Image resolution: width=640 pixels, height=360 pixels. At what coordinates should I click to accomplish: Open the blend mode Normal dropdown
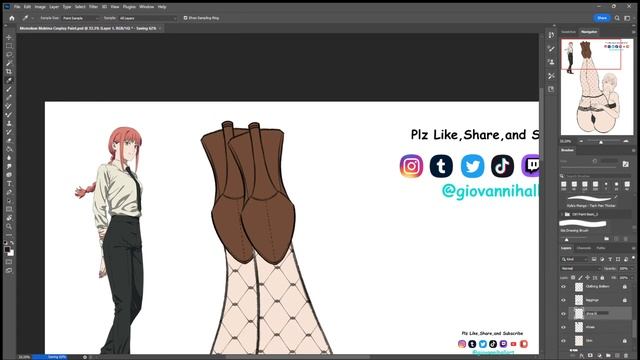tap(581, 269)
